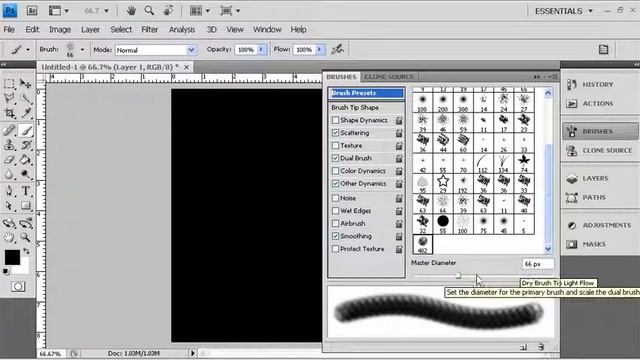640x360 pixels.
Task: Select the Rectangular Marquee tool
Action: [x=9, y=84]
